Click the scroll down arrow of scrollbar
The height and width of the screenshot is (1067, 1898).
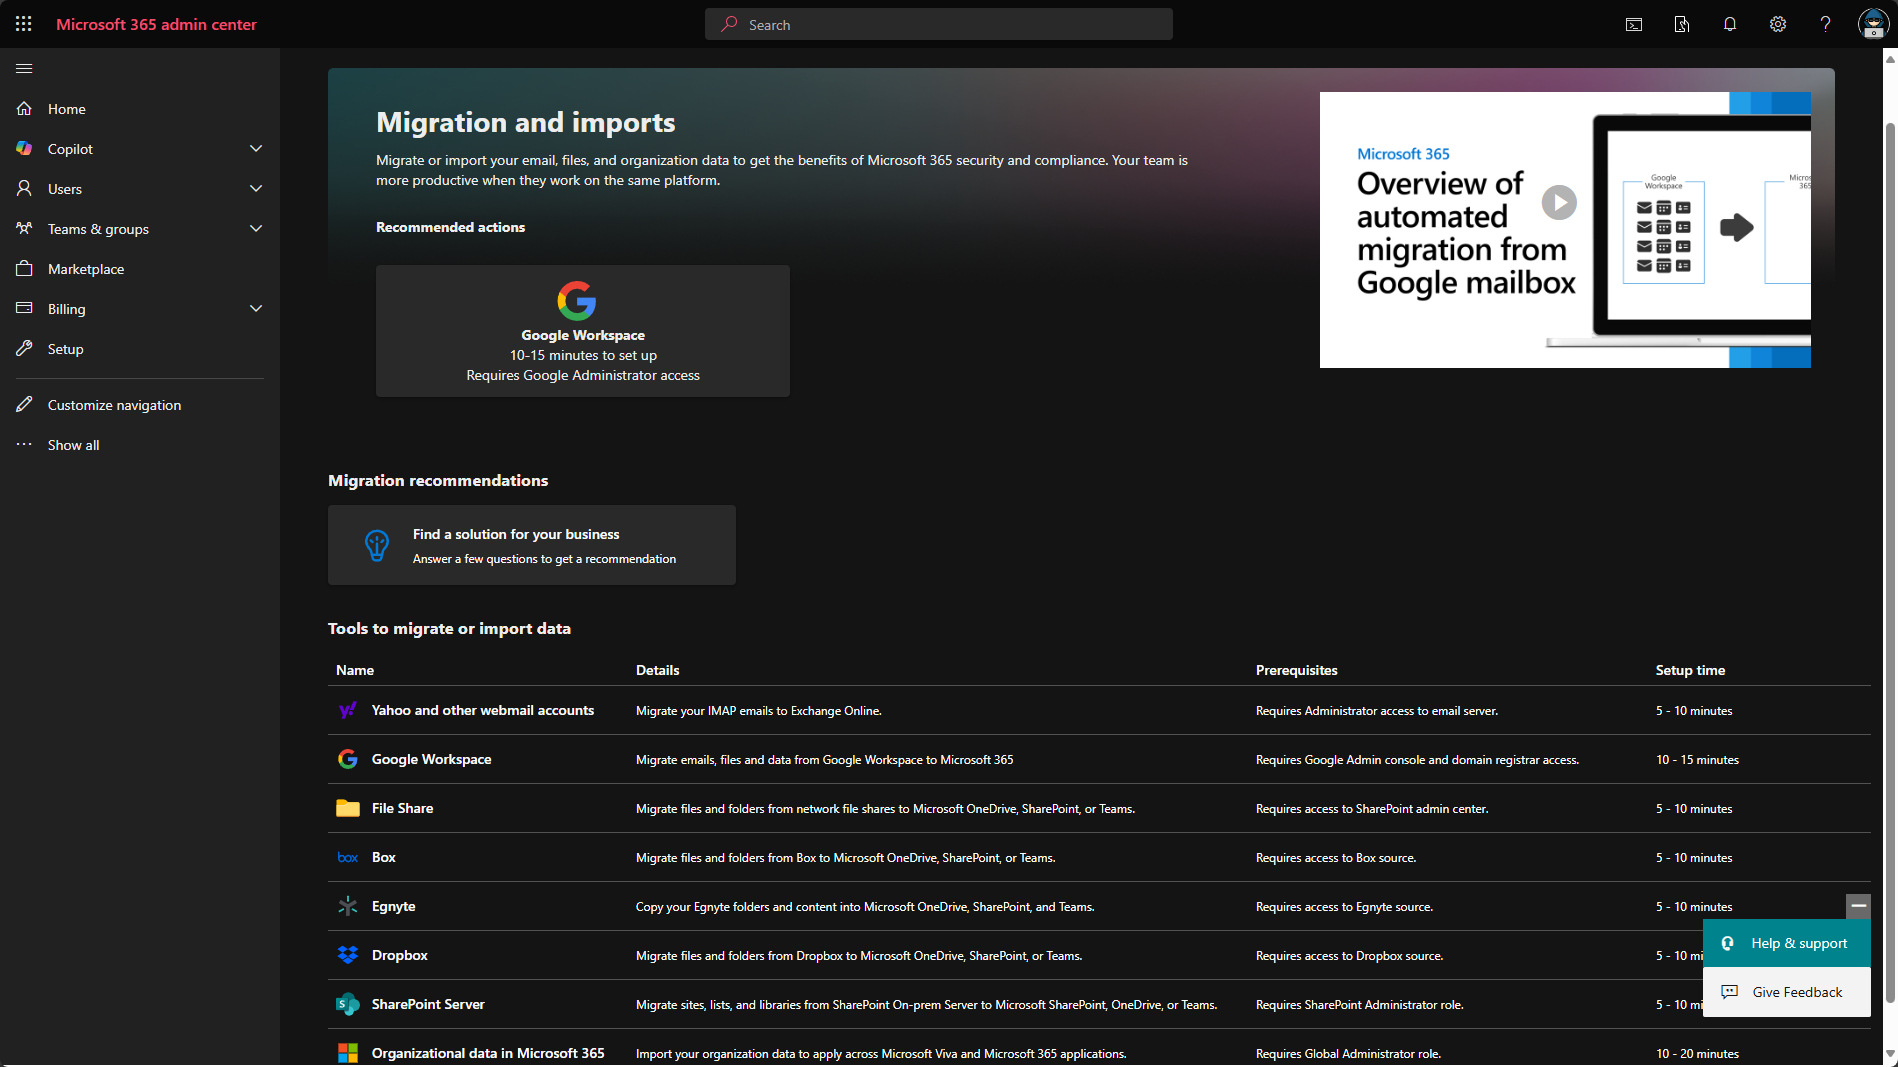1890,1054
